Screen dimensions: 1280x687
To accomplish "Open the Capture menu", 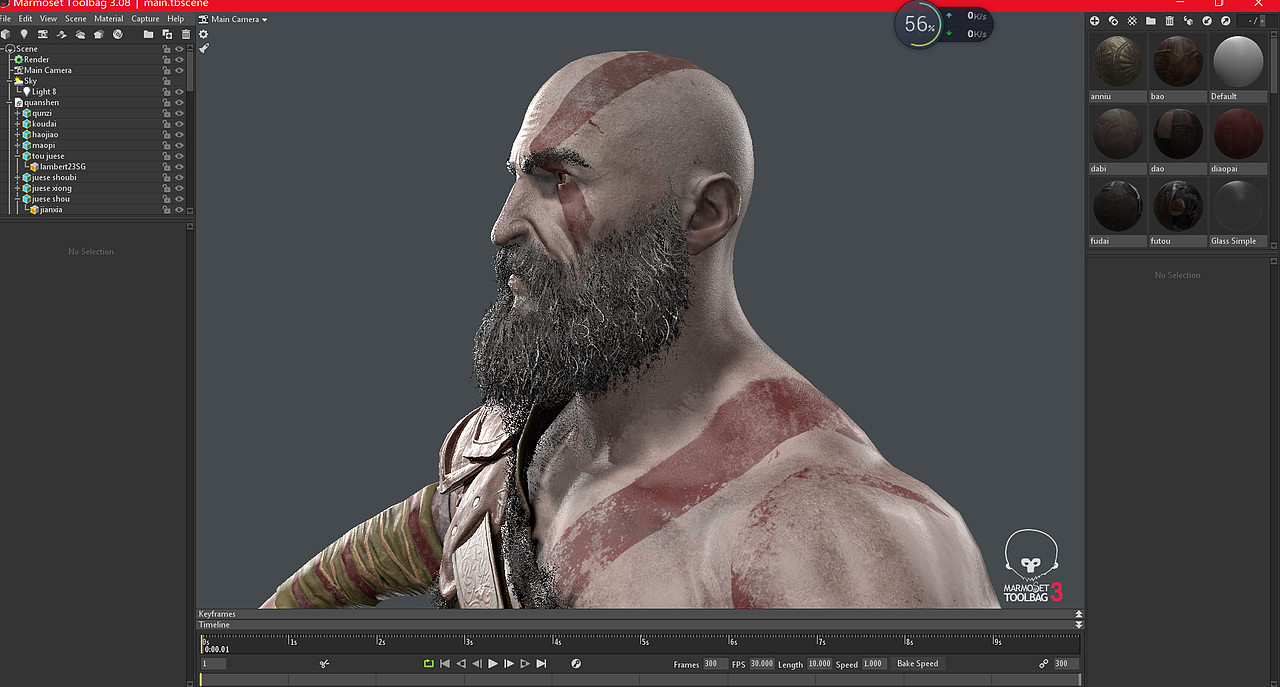I will 145,19.
